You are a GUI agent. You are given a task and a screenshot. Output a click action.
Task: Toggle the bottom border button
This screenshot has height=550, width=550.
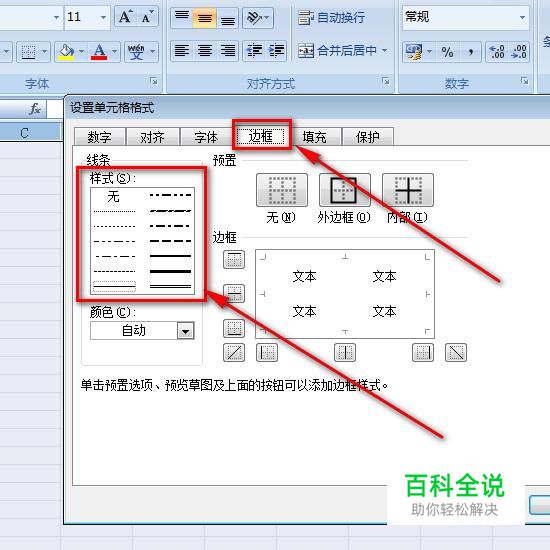tap(234, 328)
